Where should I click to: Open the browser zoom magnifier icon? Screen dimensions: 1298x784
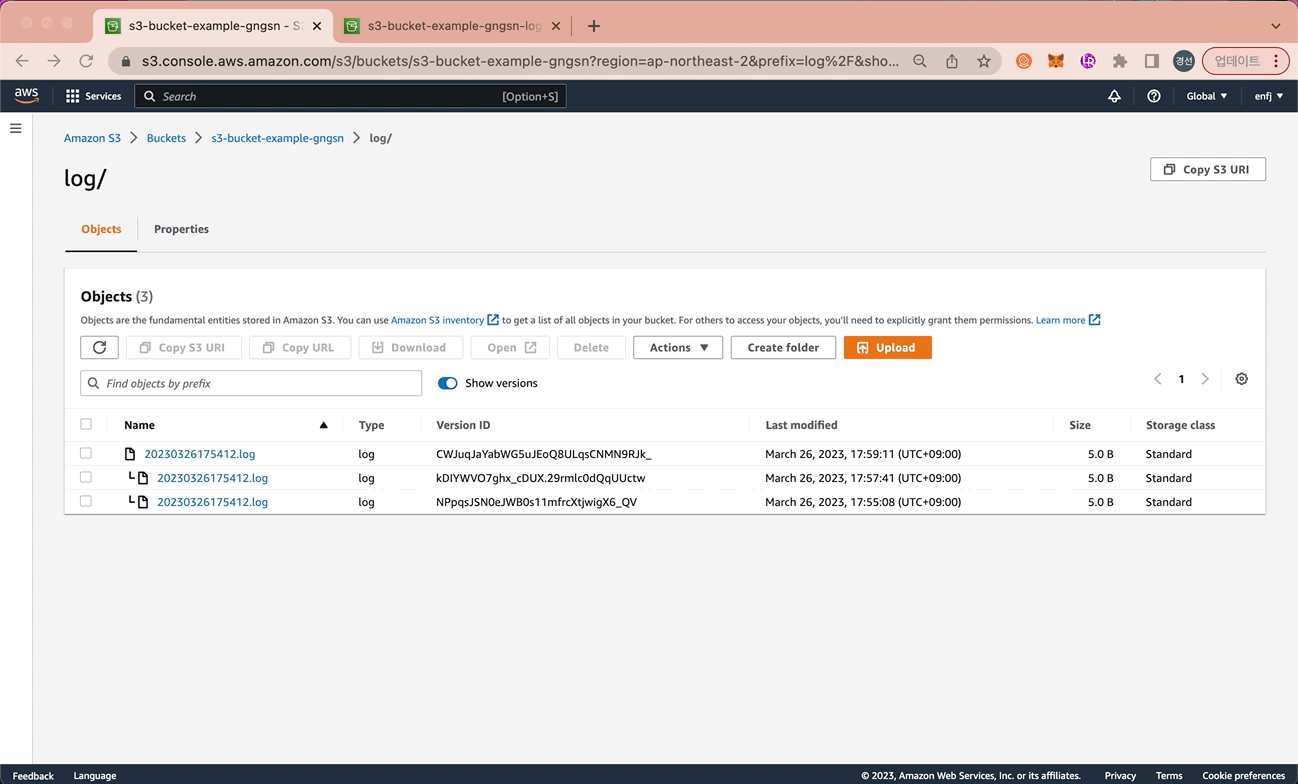tap(920, 61)
